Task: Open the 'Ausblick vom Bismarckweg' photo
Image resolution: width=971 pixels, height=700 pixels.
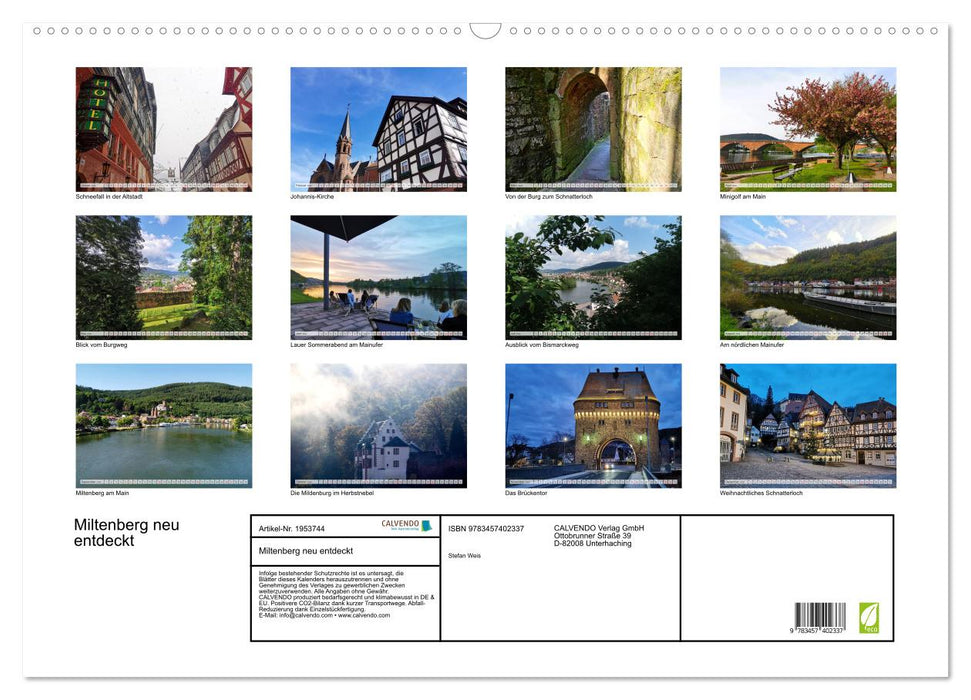Action: click(592, 277)
